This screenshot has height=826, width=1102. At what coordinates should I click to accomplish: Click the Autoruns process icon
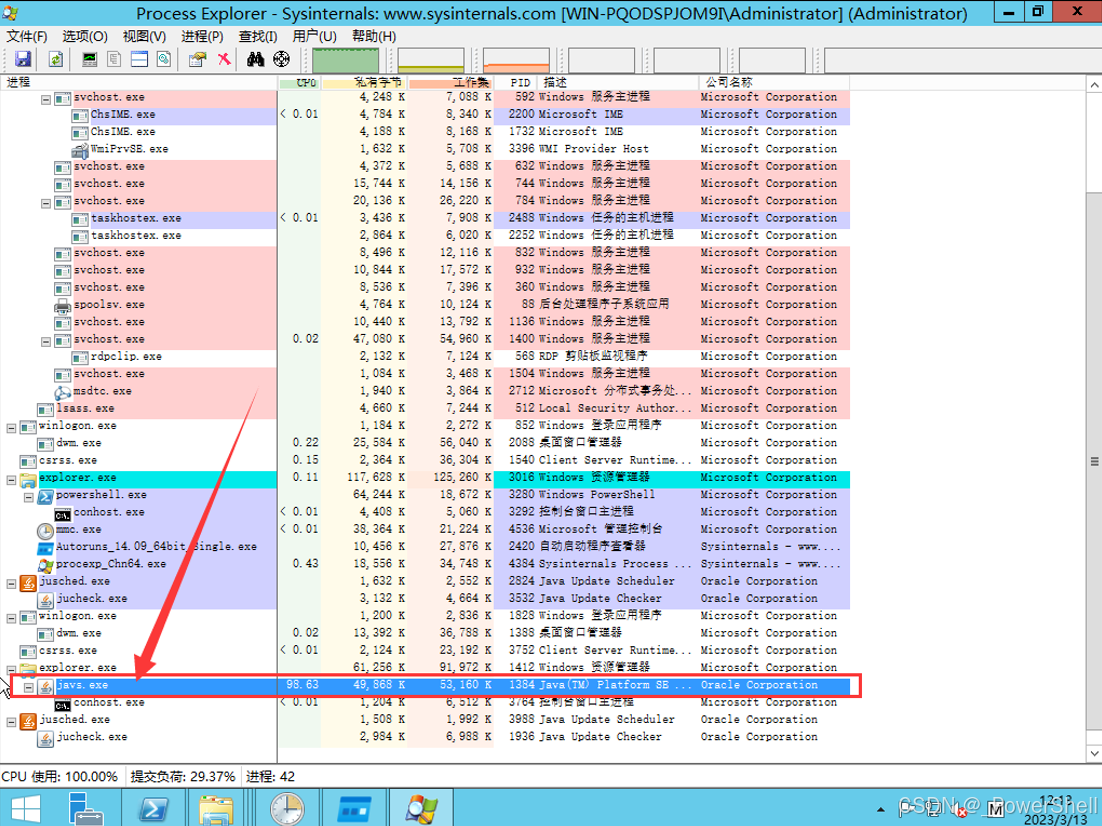(x=46, y=547)
